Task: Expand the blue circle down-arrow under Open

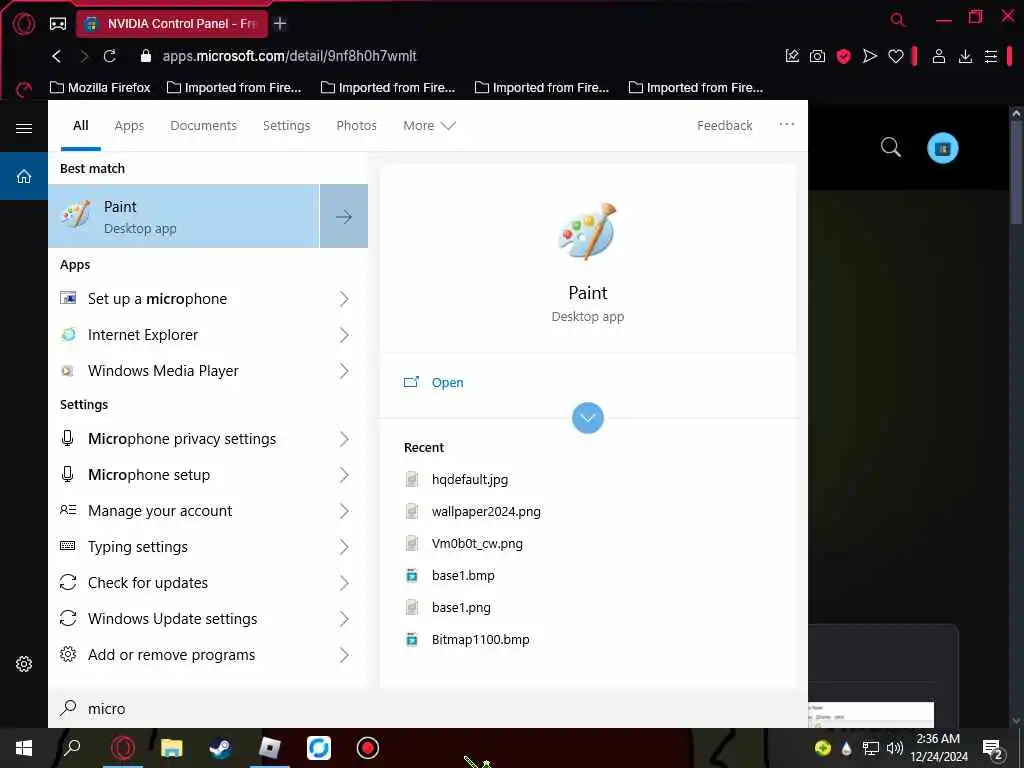Action: (588, 418)
